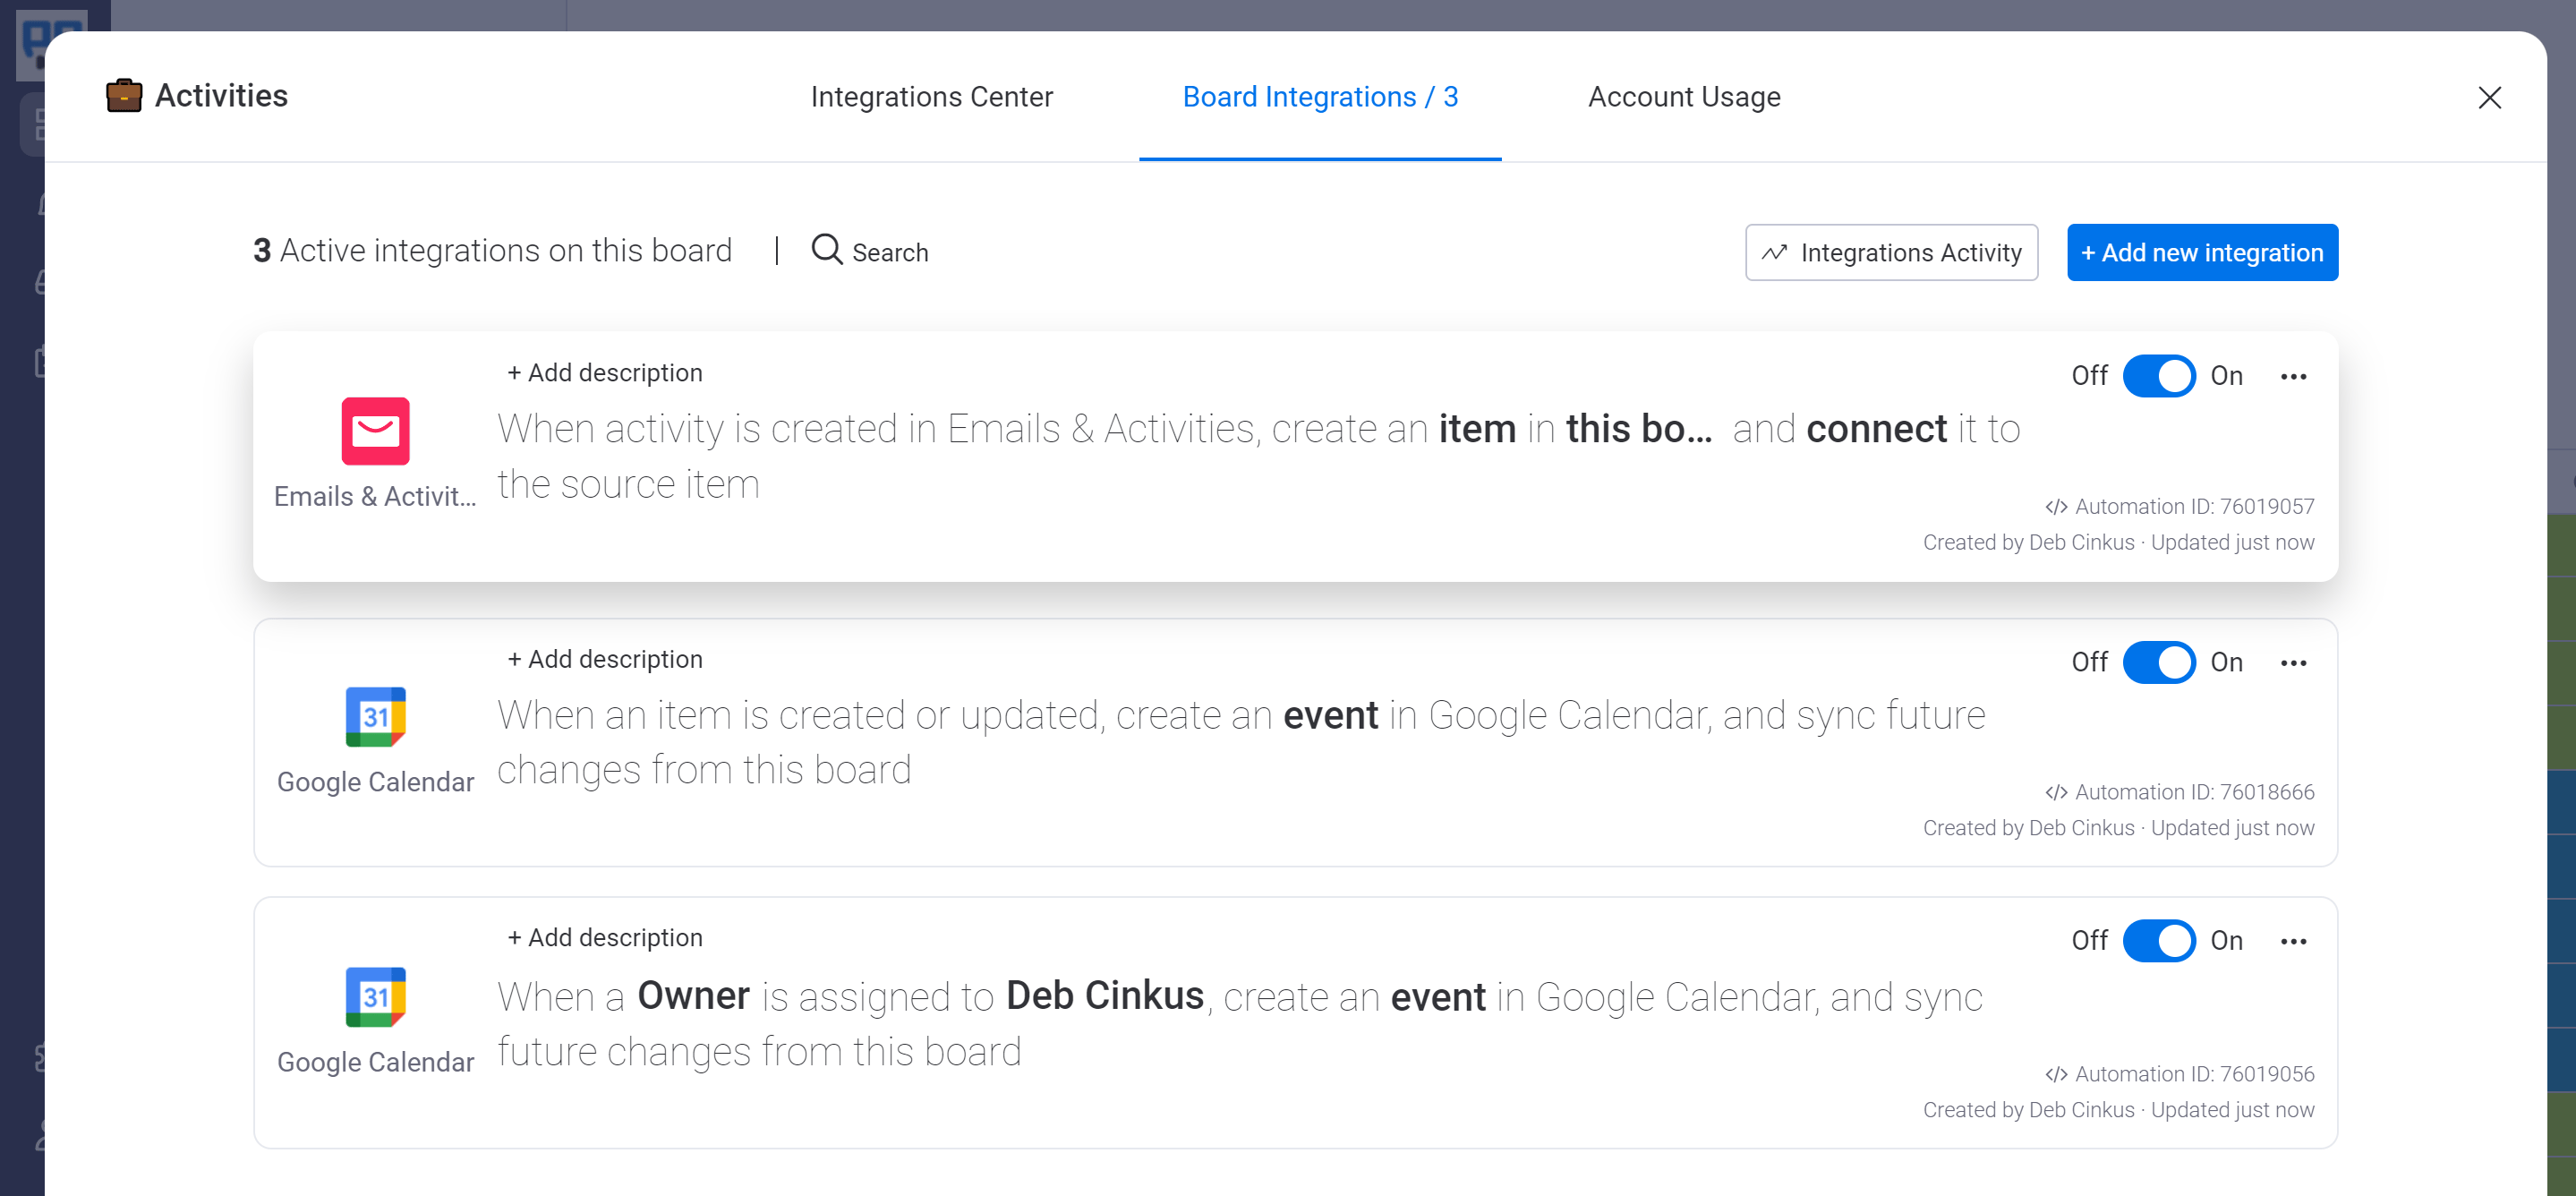
Task: Open three-dot menu for Owner calendar integration
Action: click(x=2293, y=941)
